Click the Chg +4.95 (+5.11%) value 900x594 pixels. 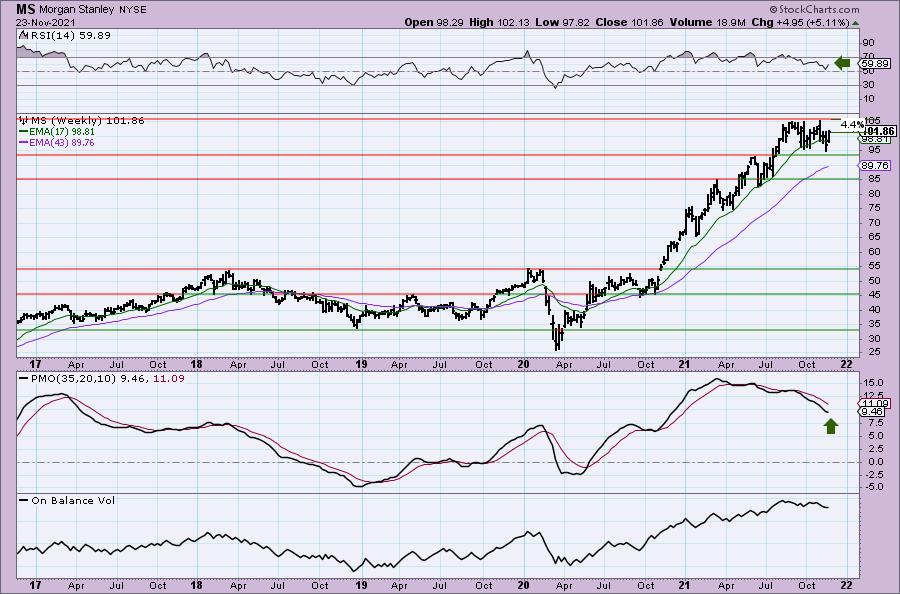(x=800, y=22)
